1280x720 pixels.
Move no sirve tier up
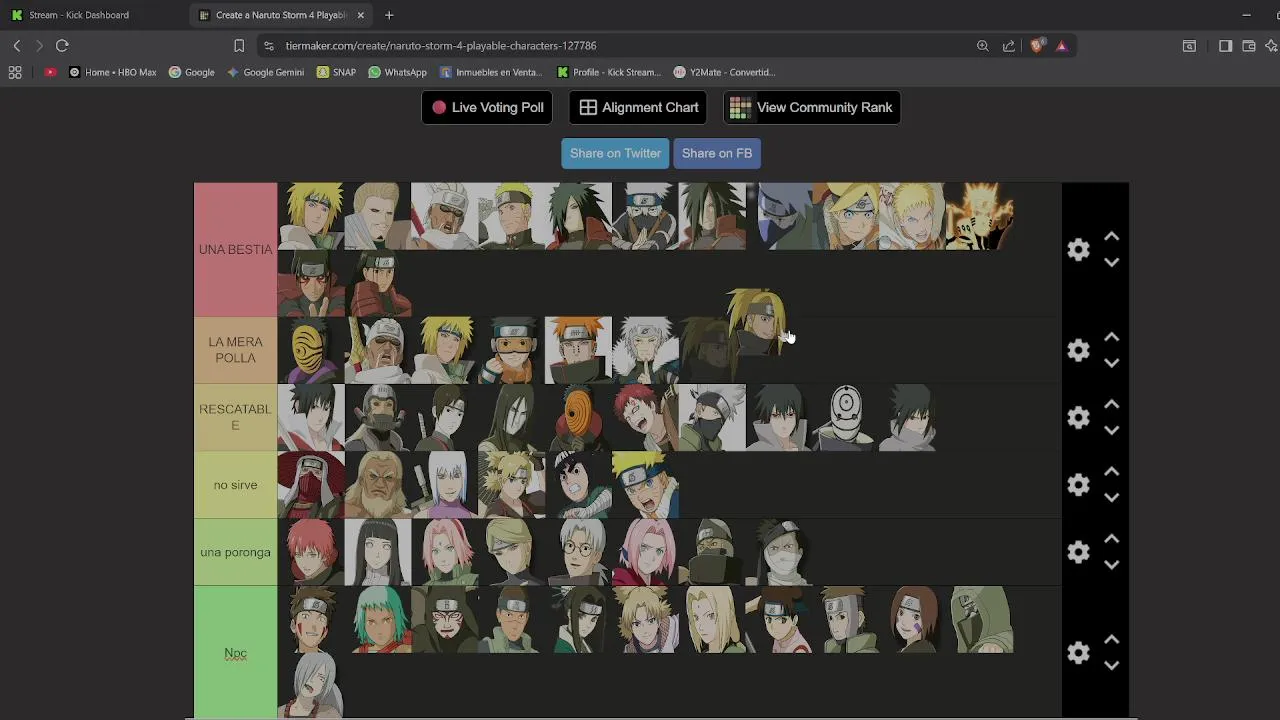[x=1111, y=472]
